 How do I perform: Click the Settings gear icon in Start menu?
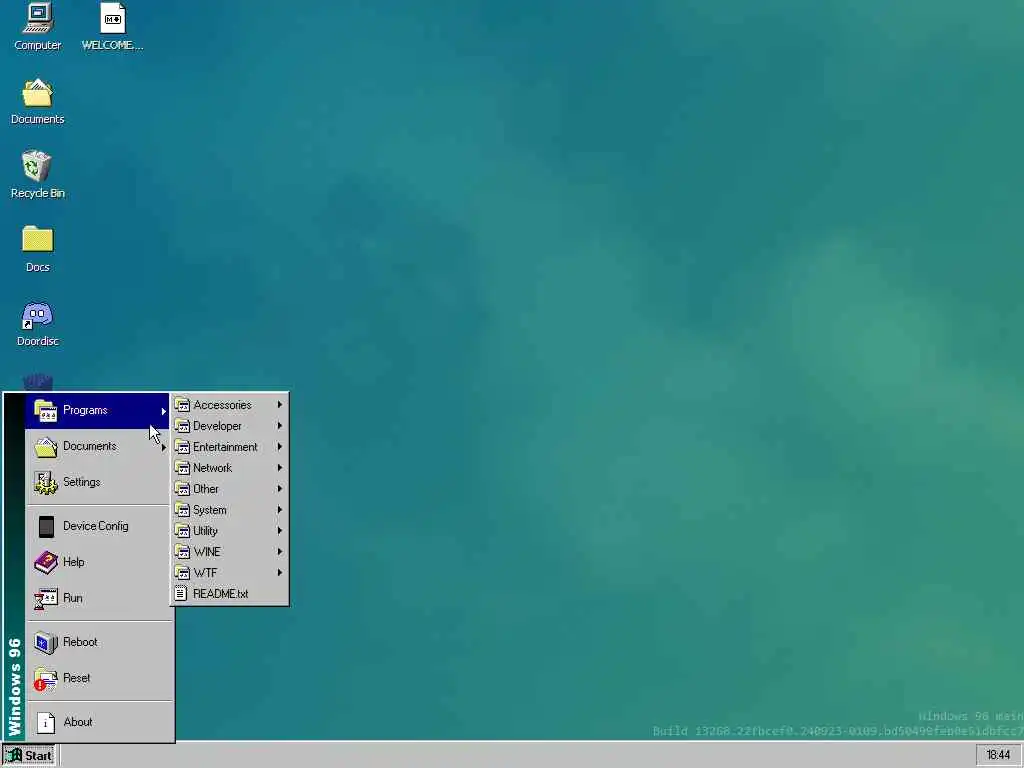click(x=46, y=483)
